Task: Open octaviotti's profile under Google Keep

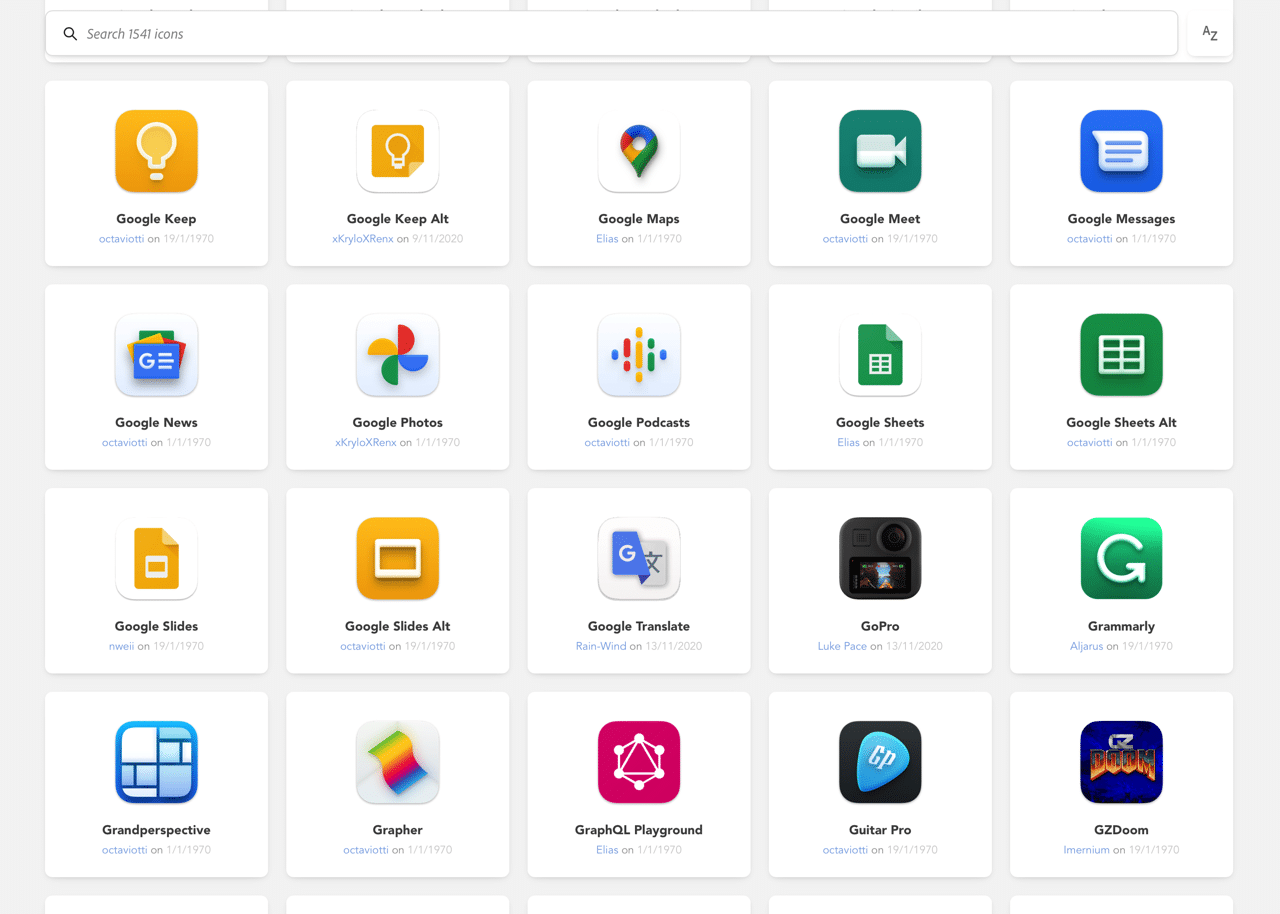Action: (122, 239)
